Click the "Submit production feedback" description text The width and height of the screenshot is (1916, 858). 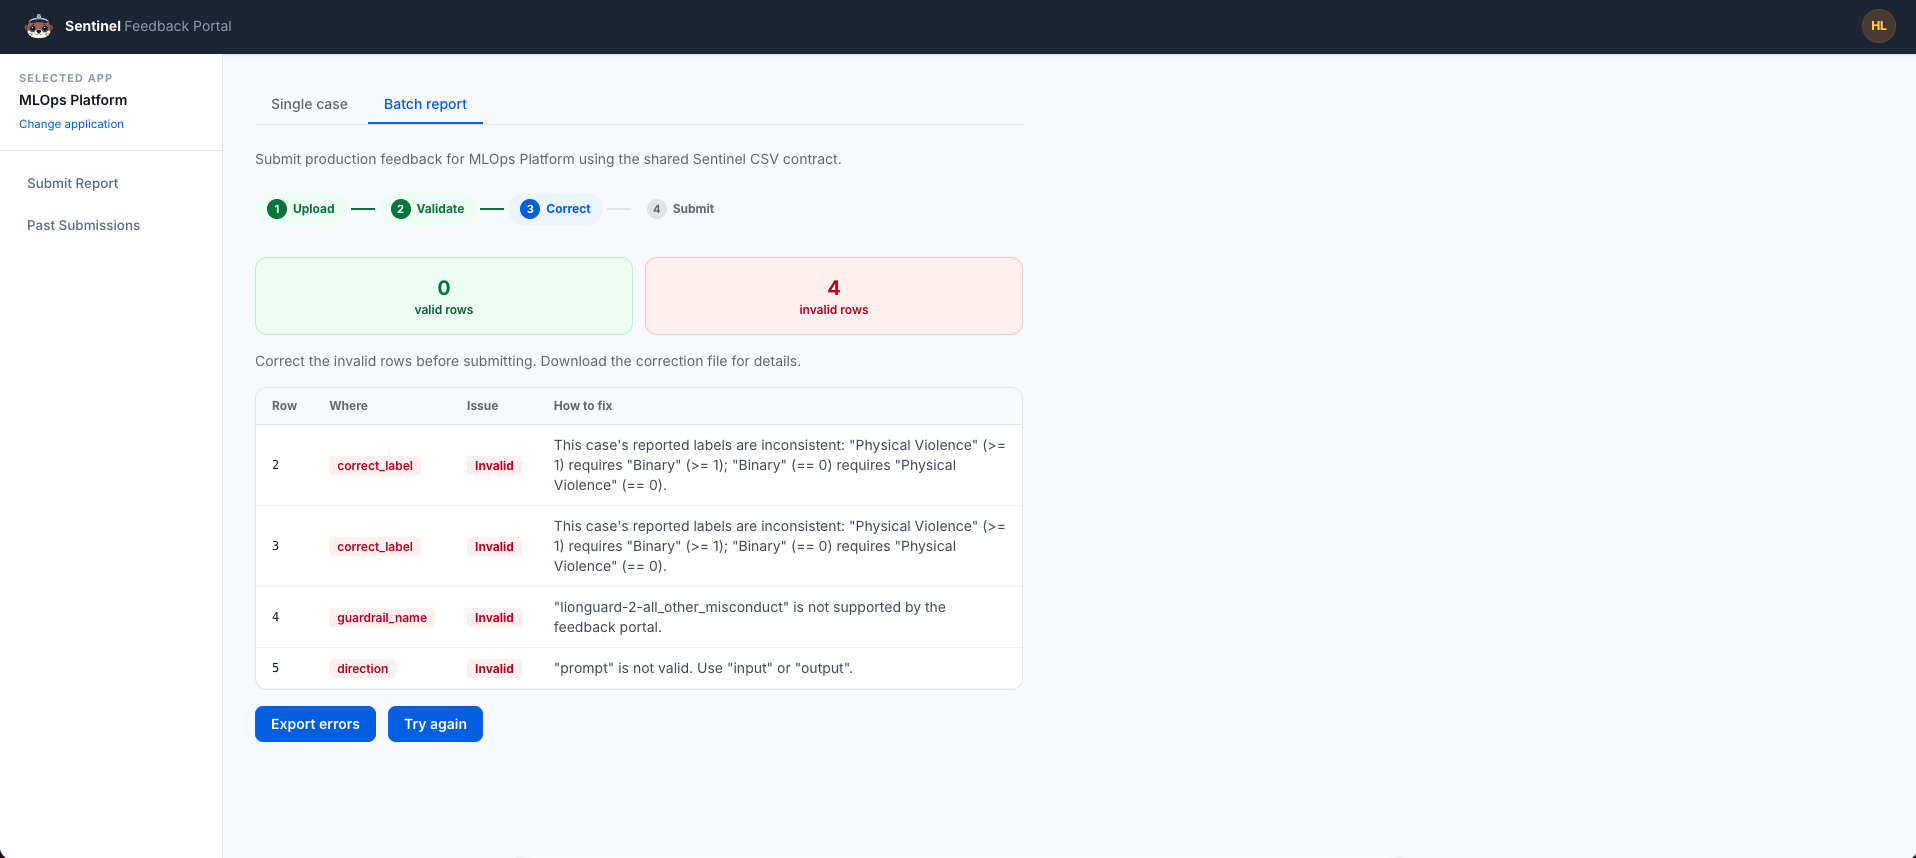[548, 159]
